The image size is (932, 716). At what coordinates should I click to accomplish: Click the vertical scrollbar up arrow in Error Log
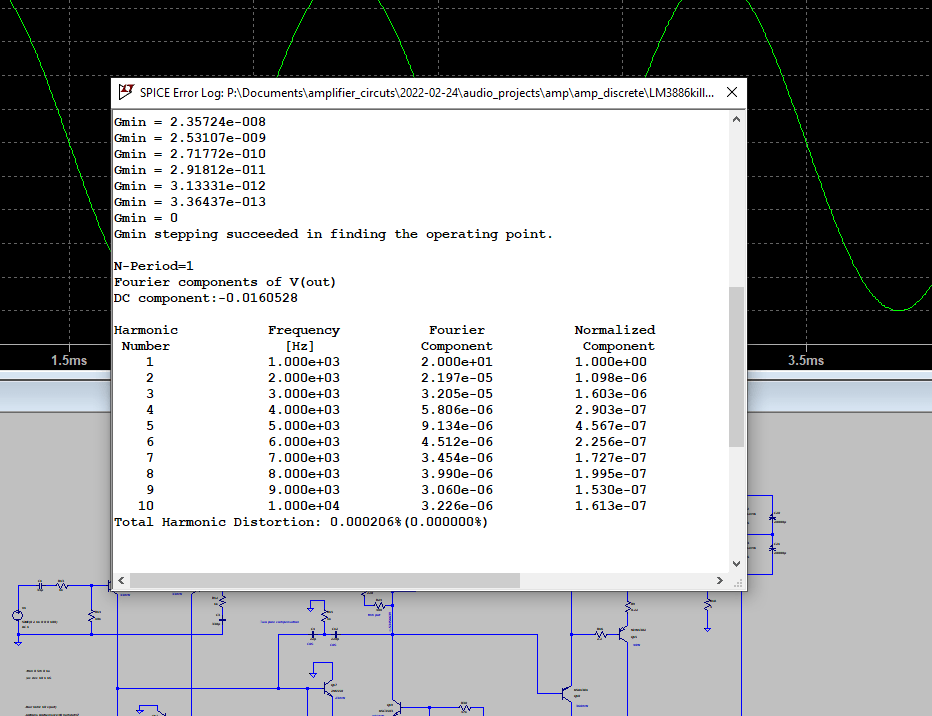(x=736, y=119)
